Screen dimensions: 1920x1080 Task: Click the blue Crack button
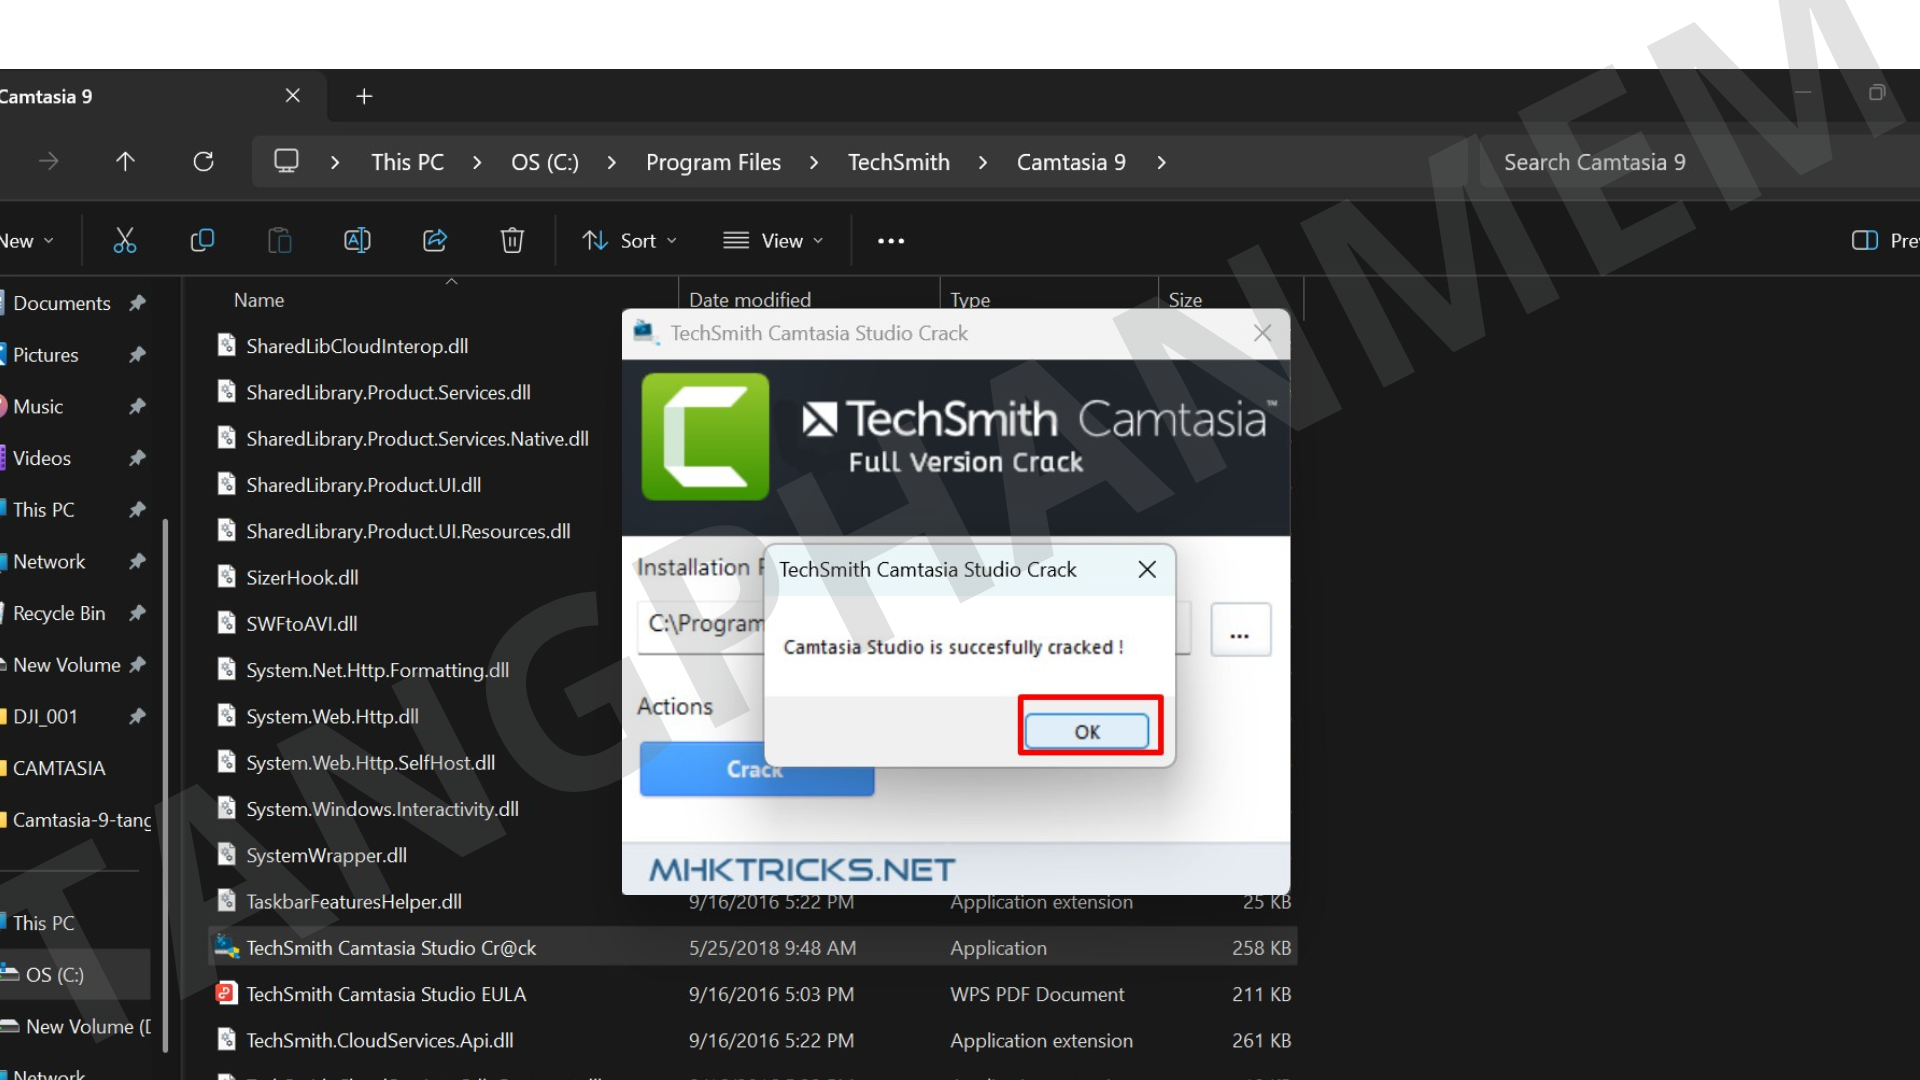757,769
